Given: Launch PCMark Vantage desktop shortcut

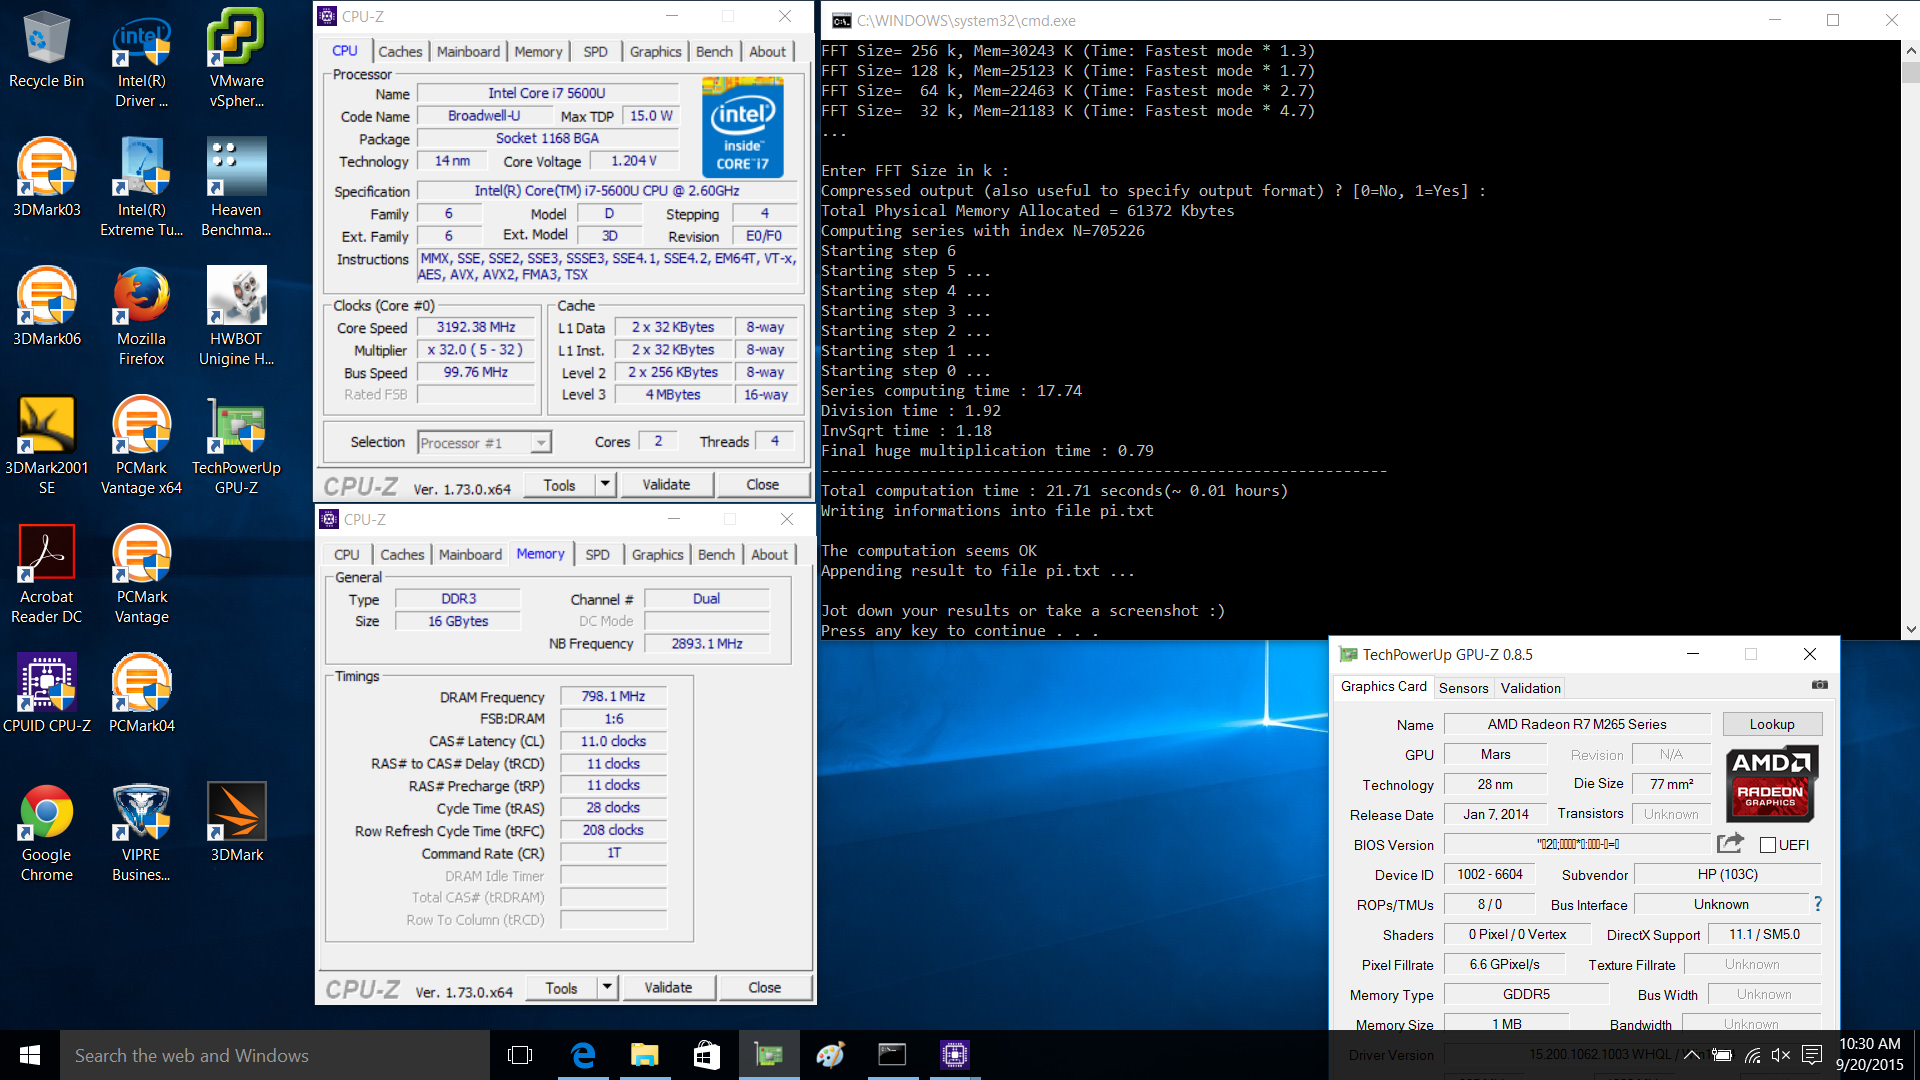Looking at the screenshot, I should tap(141, 575).
